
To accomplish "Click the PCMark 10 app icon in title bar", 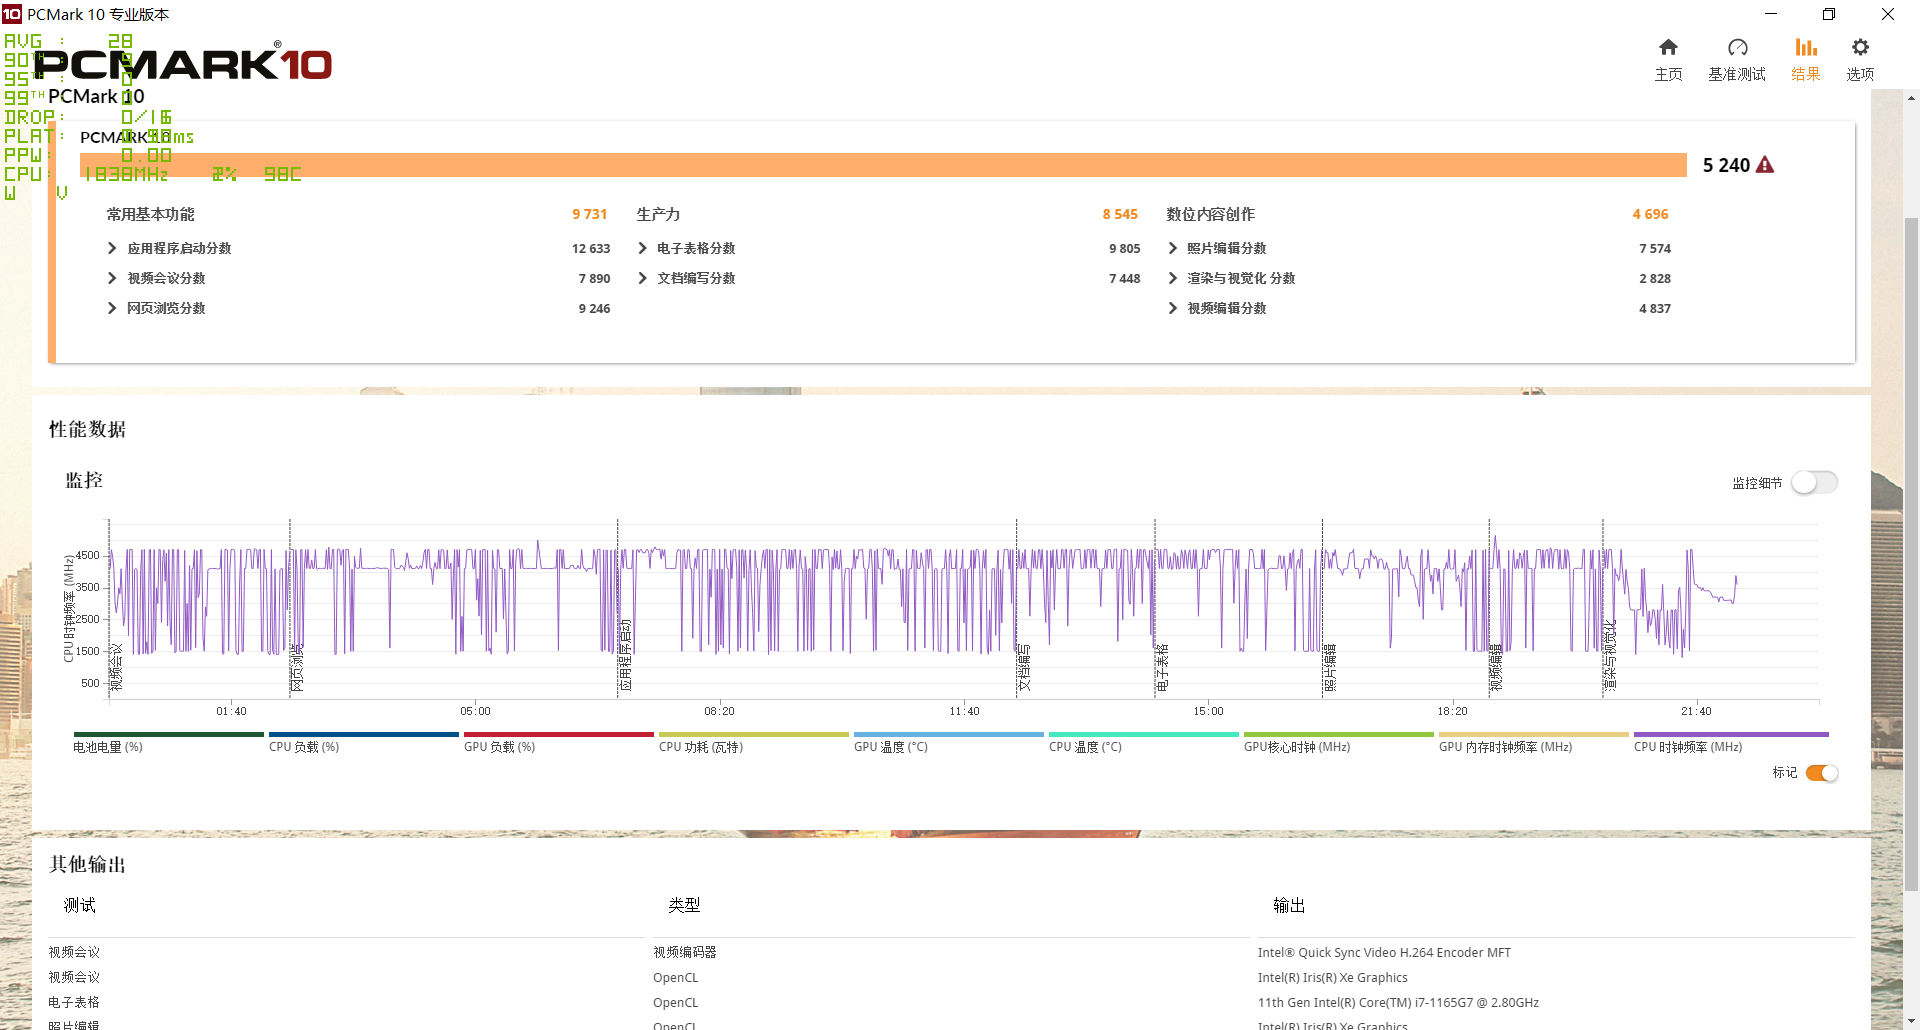I will point(12,14).
